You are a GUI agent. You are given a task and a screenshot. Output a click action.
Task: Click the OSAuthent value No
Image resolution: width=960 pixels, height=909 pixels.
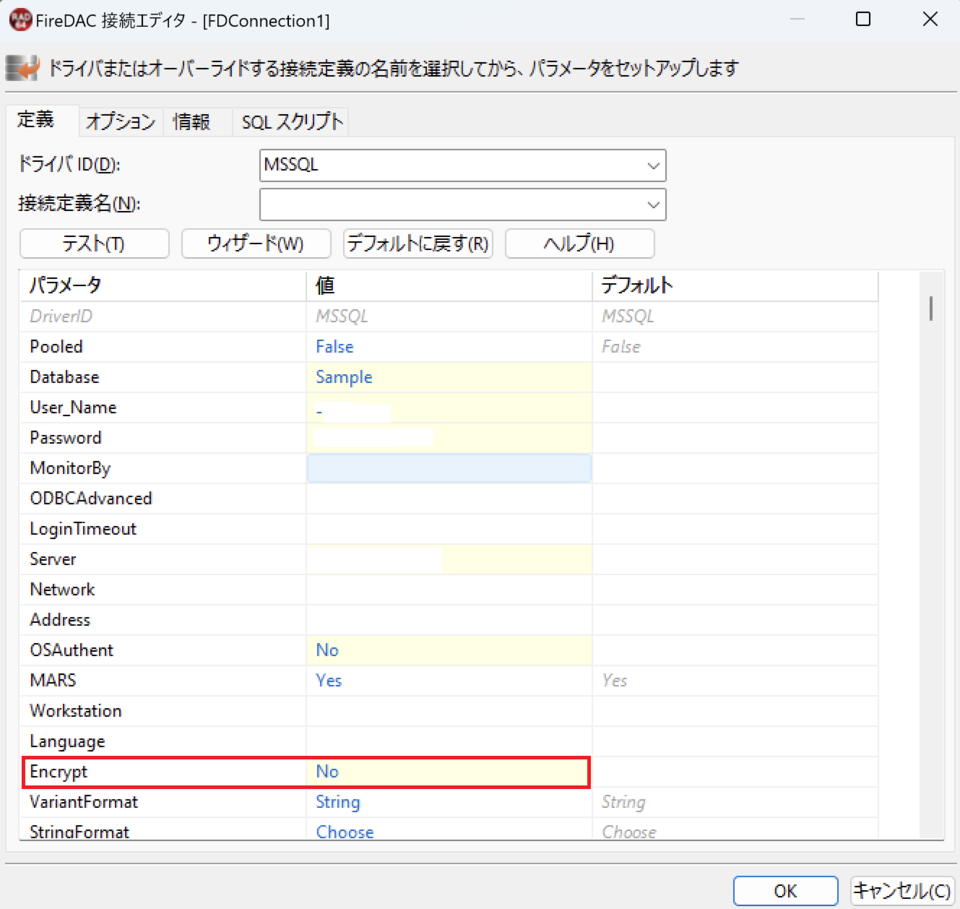coord(327,650)
